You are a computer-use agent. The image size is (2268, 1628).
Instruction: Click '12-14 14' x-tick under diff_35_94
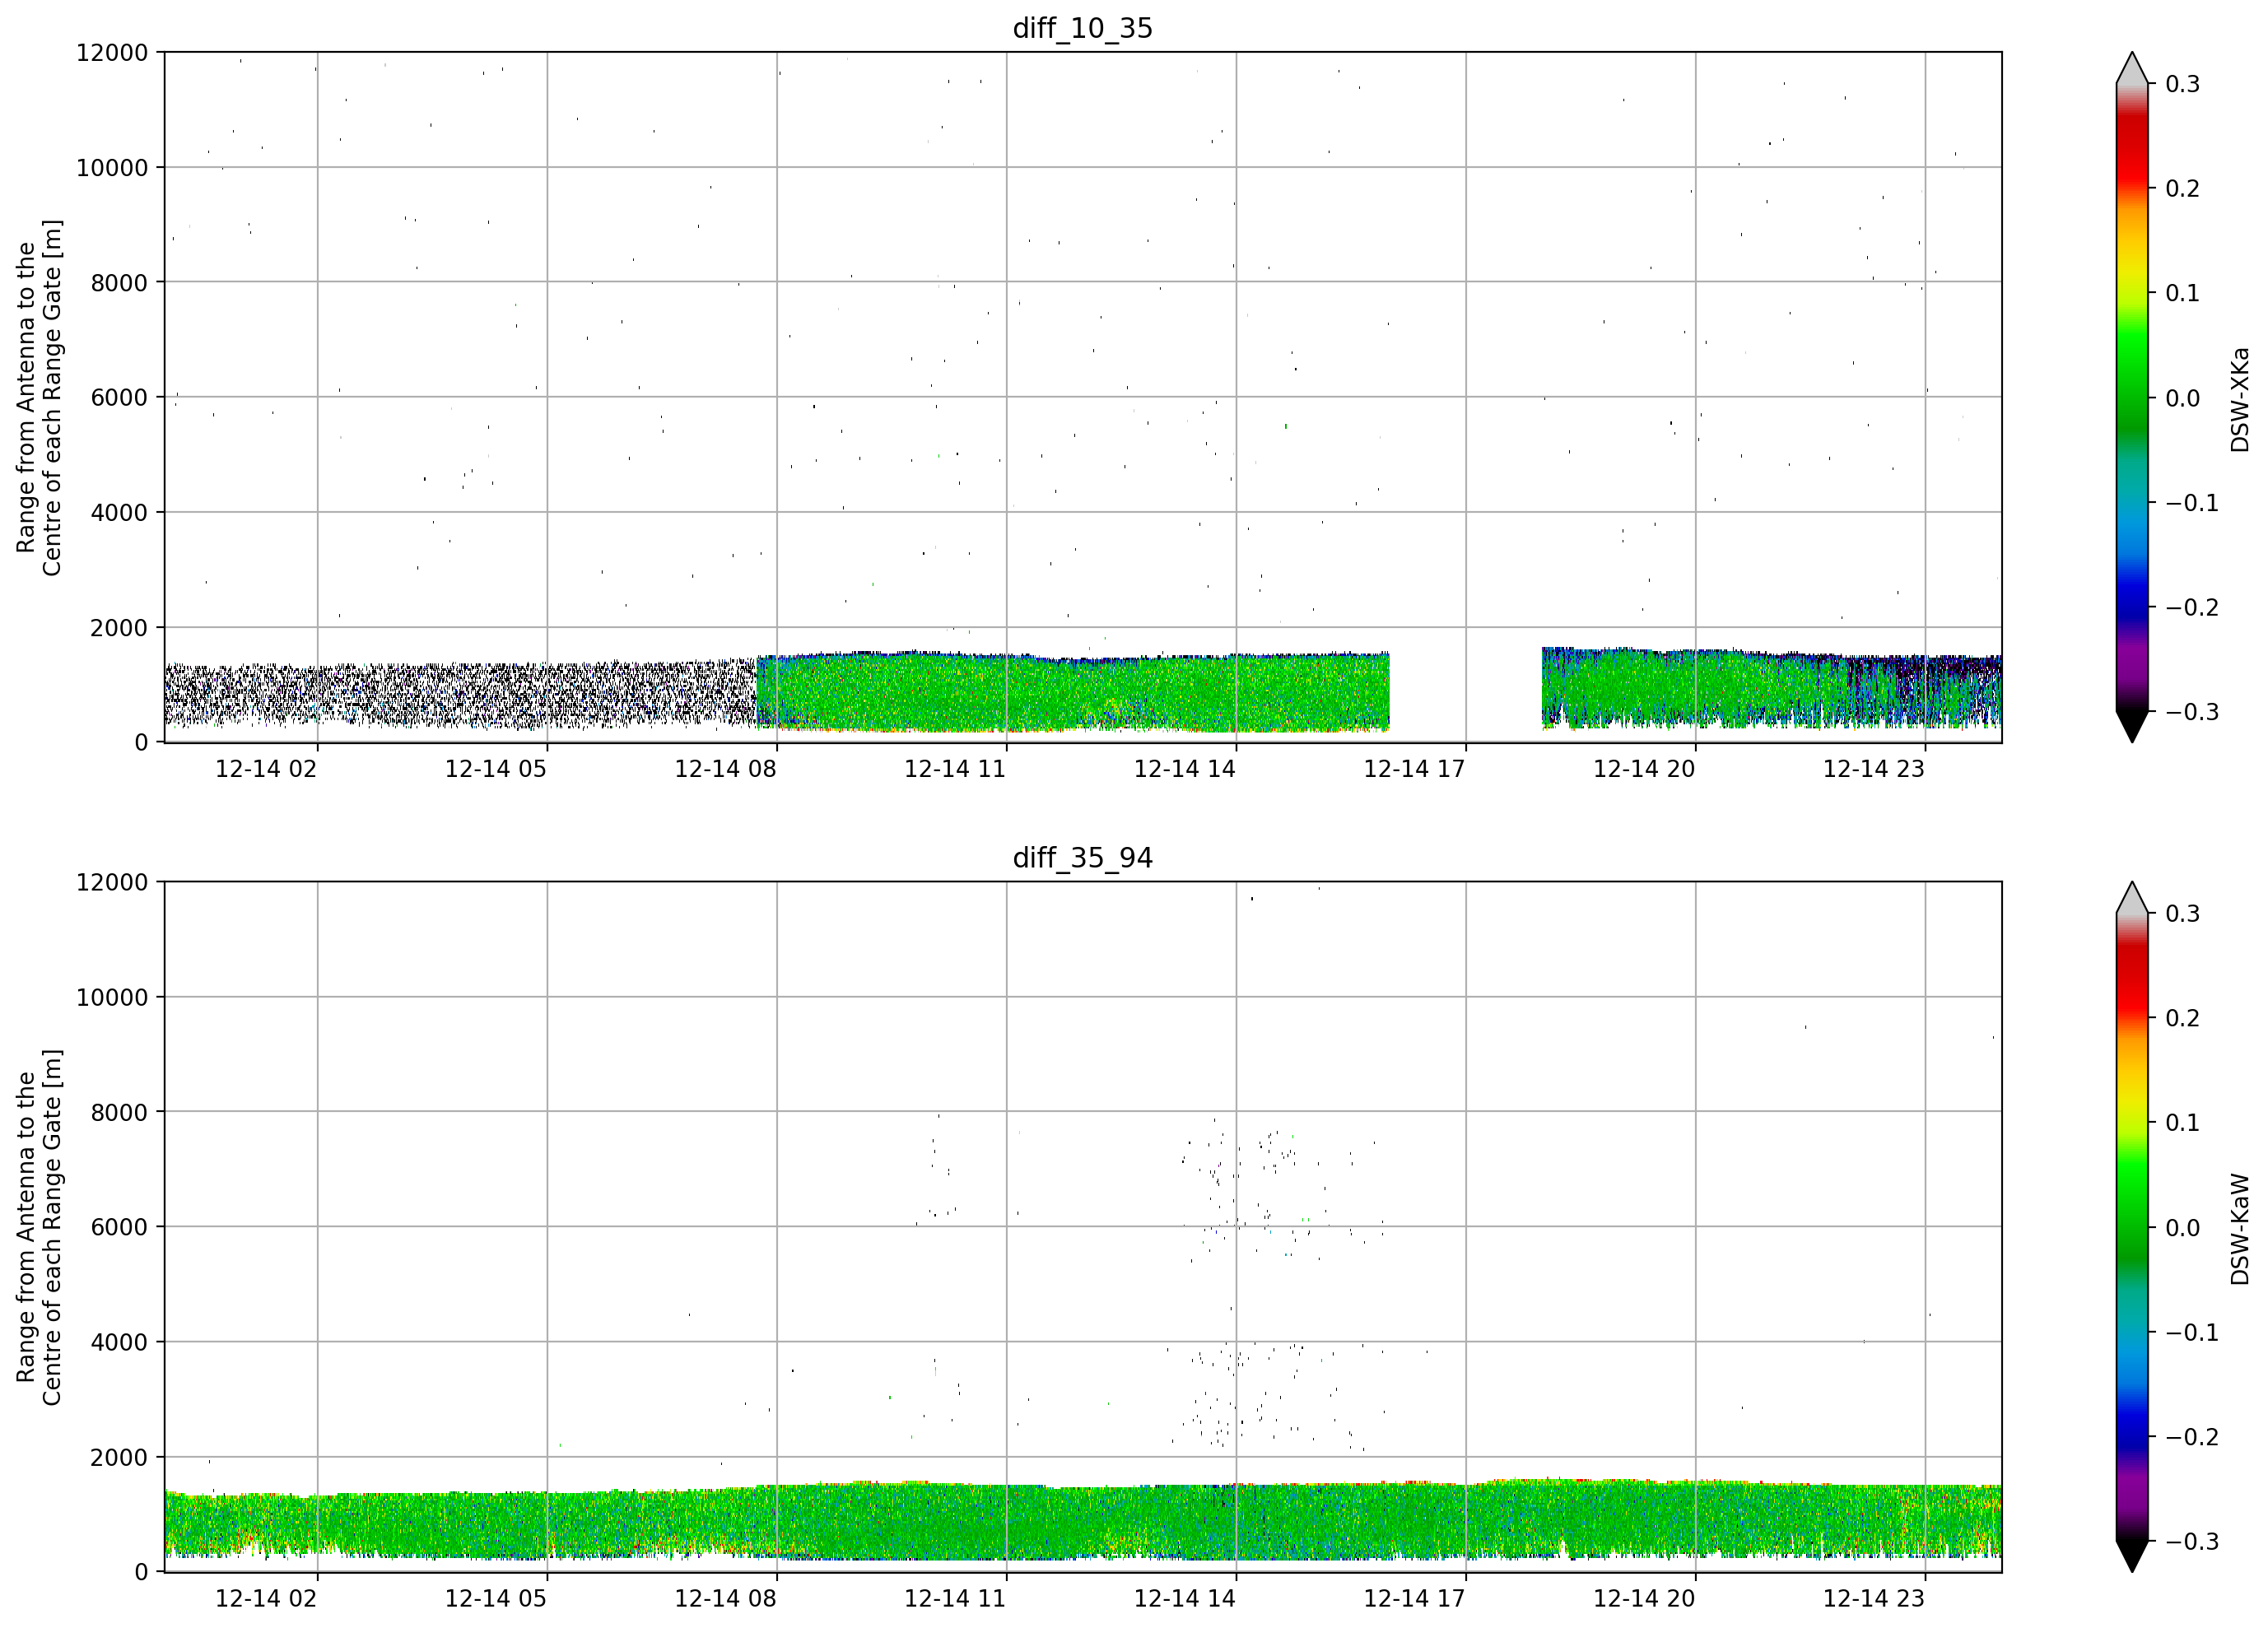(x=1185, y=1599)
